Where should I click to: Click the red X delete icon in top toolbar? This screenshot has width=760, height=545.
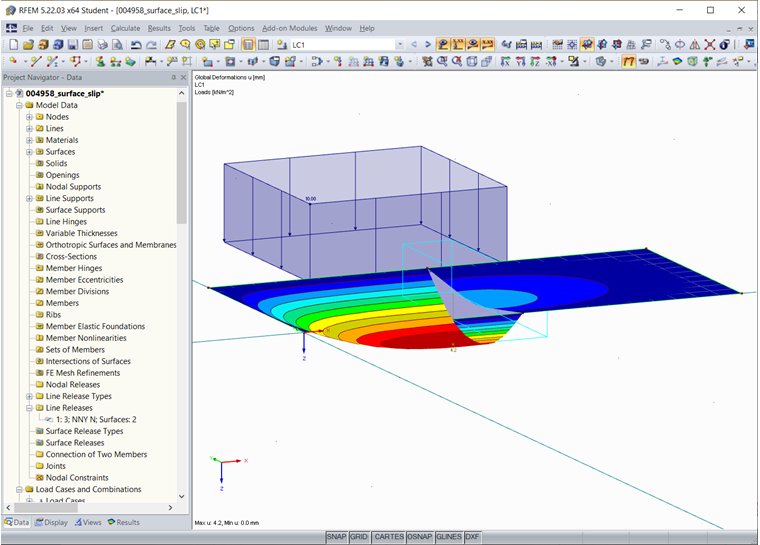(710, 45)
